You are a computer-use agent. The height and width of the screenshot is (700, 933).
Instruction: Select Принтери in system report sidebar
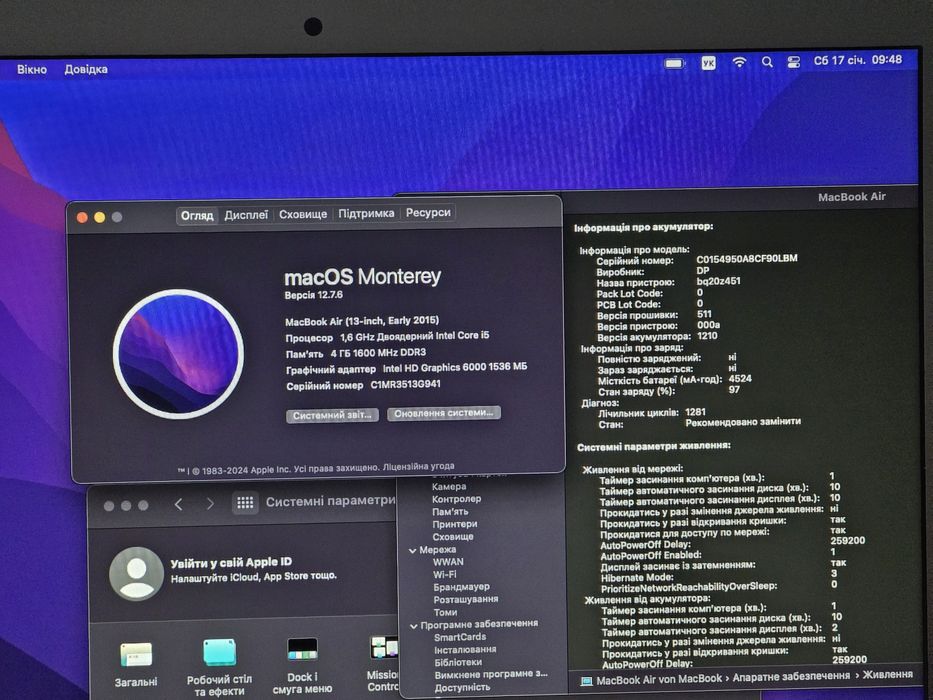(455, 524)
